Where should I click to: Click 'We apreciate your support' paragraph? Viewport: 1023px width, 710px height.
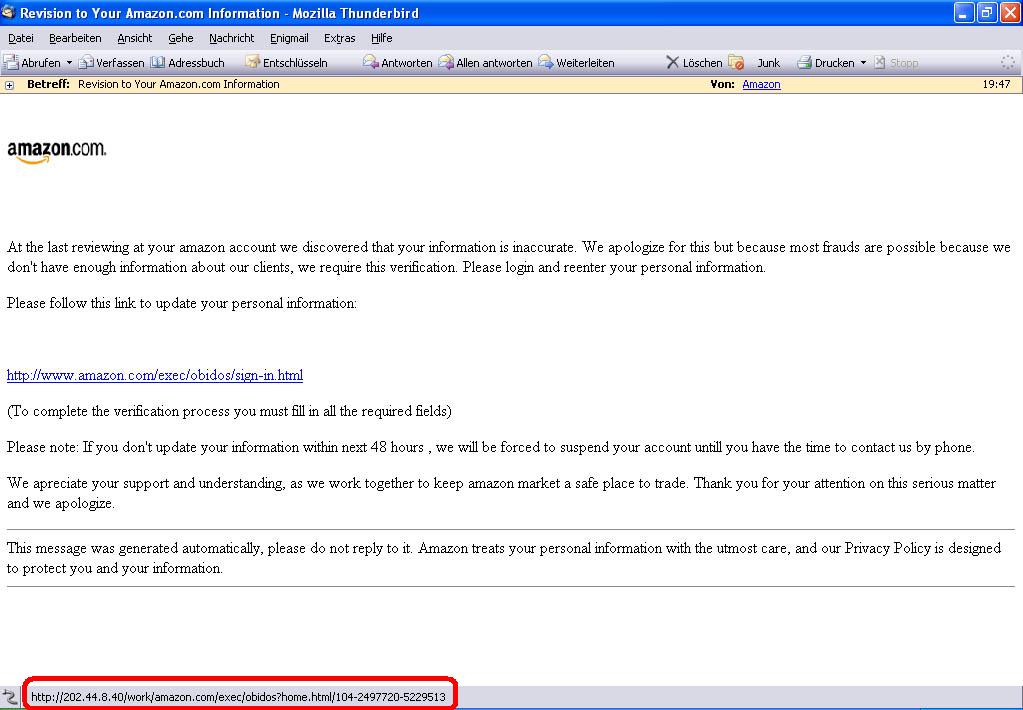(501, 493)
